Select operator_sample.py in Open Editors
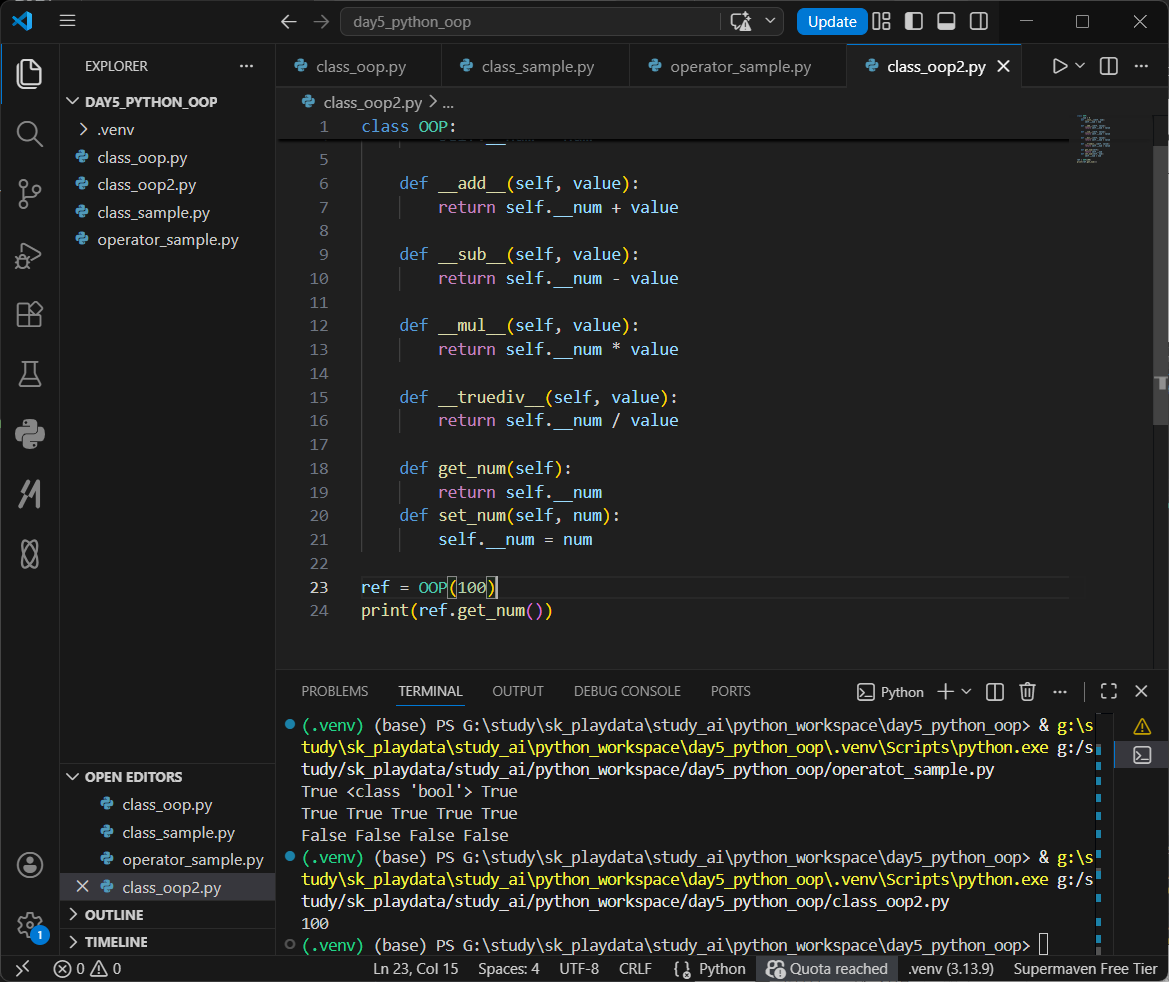Viewport: 1169px width, 982px height. point(168,860)
